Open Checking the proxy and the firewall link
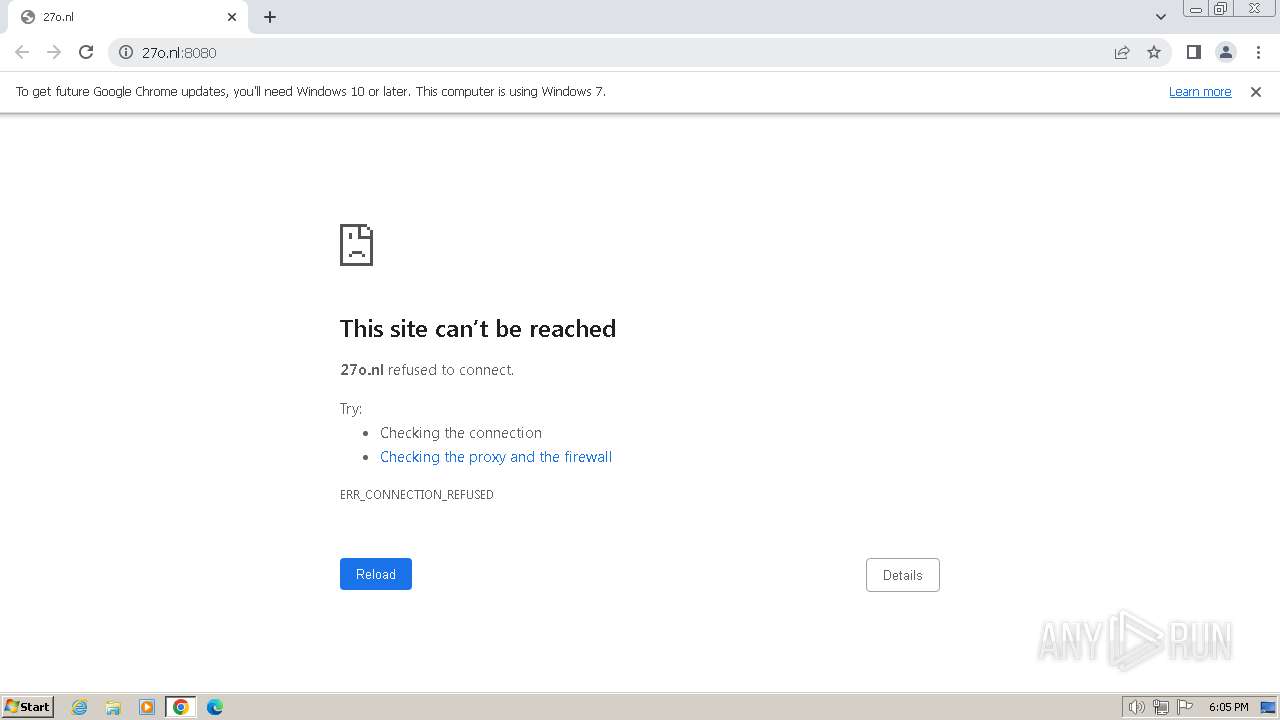Image resolution: width=1280 pixels, height=720 pixels. click(496, 457)
